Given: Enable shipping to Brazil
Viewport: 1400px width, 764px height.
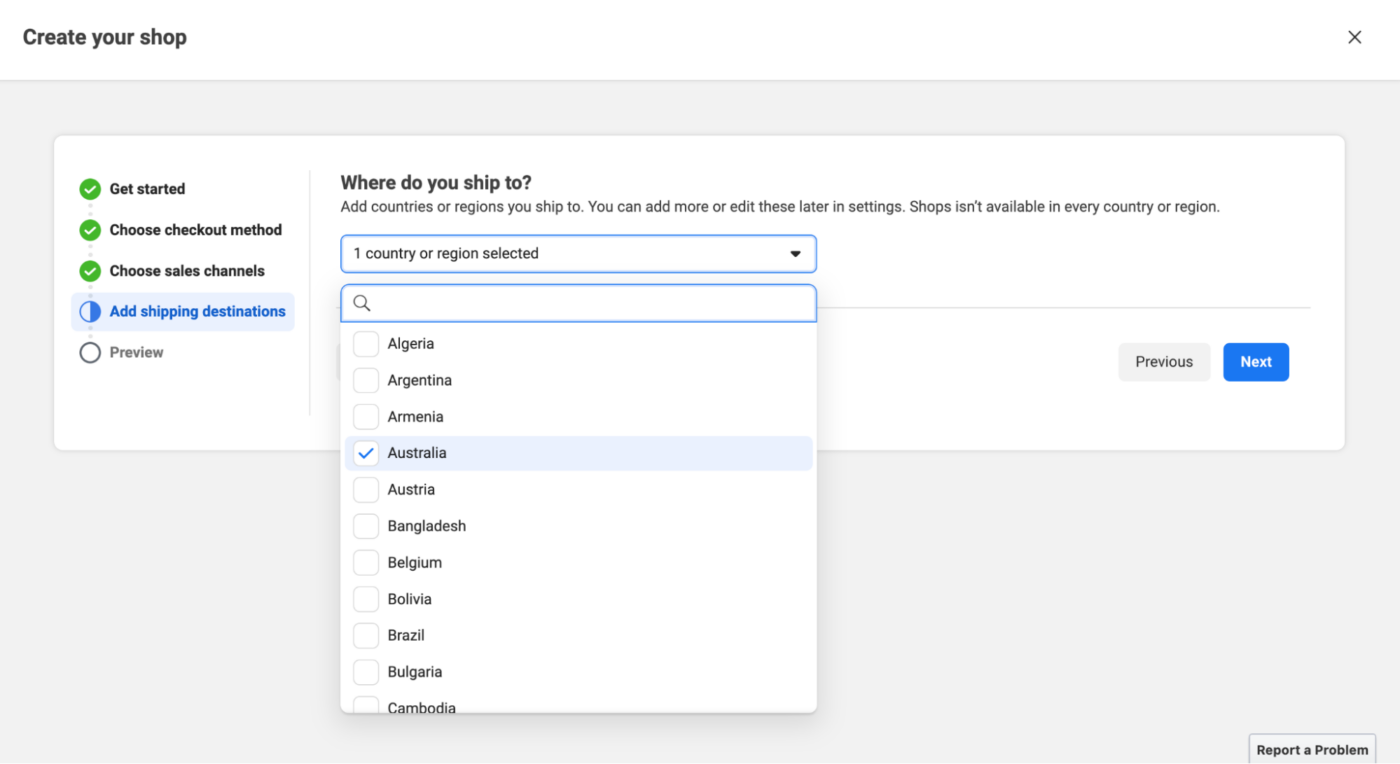Looking at the screenshot, I should pos(365,635).
